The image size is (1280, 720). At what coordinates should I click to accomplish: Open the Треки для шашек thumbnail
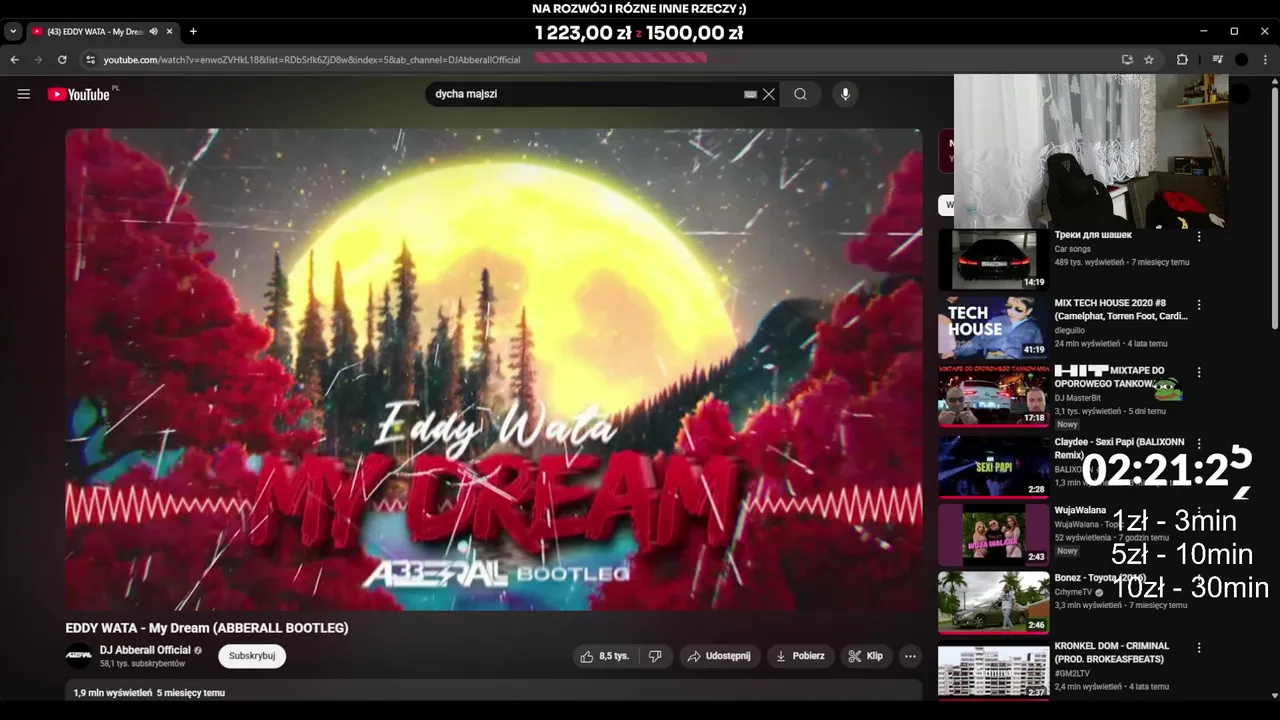click(x=994, y=259)
